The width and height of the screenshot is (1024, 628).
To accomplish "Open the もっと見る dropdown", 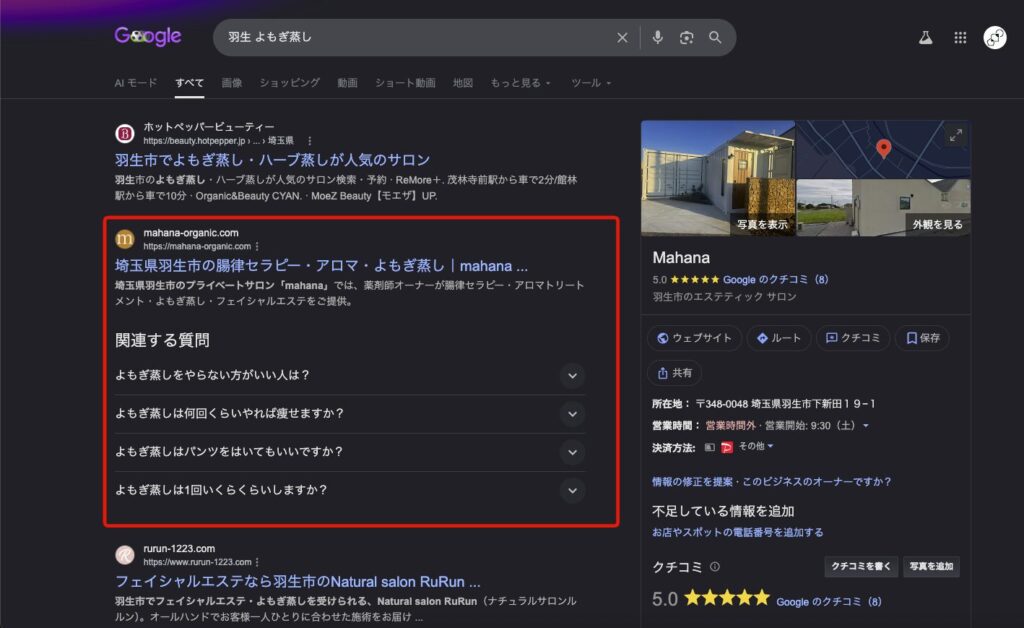I will click(520, 83).
